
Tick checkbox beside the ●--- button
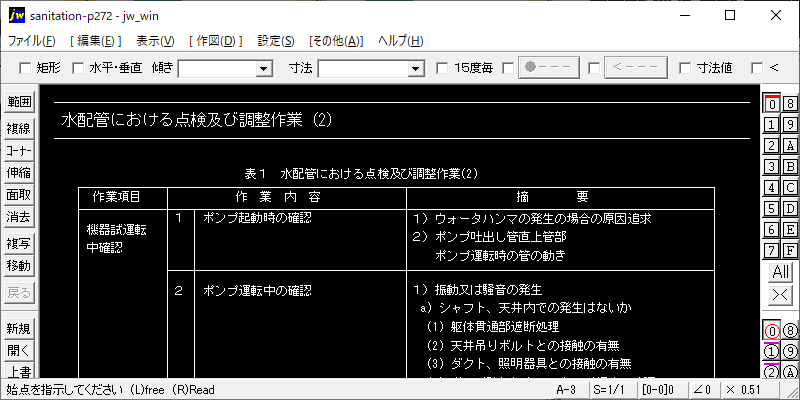pos(508,68)
